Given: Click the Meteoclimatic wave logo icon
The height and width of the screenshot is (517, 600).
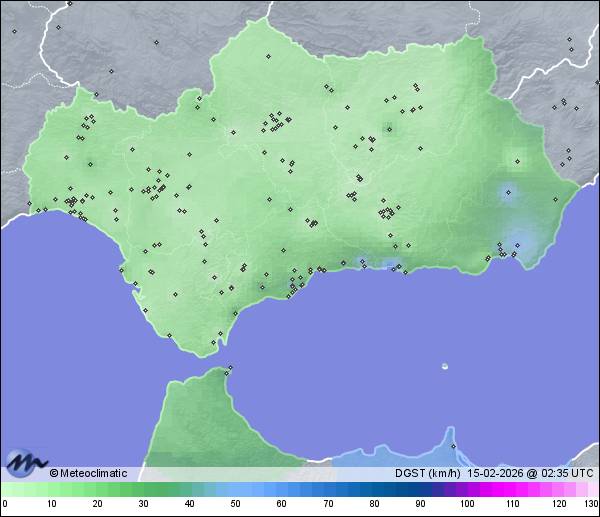Looking at the screenshot, I should tap(25, 462).
